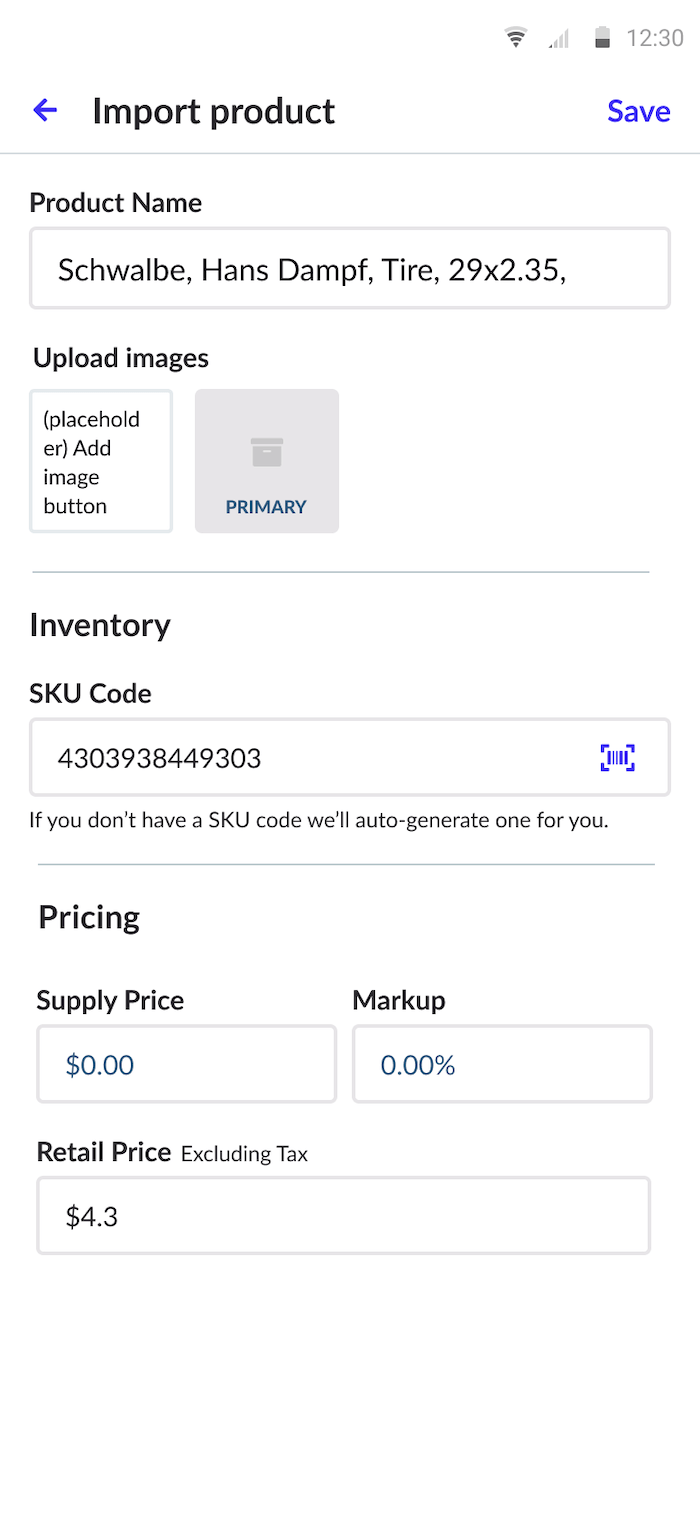Screen dimensions: 700x1534
Task: Tap the battery status icon
Action: pos(602,39)
